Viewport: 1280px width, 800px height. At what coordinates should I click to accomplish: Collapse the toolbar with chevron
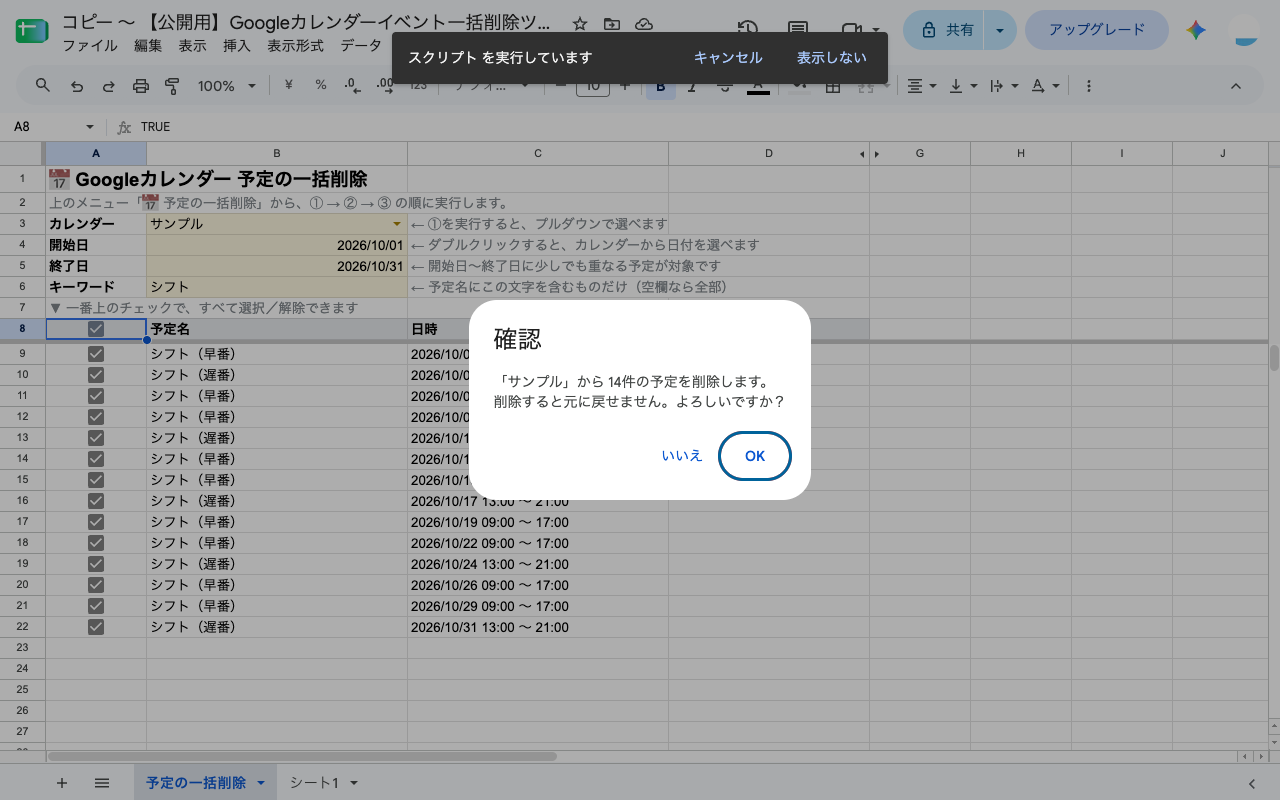click(1235, 86)
